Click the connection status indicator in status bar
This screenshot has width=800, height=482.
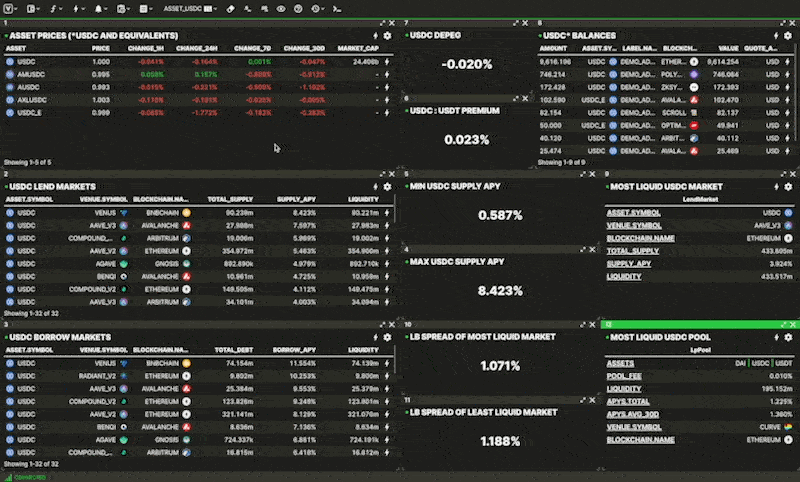[26, 477]
